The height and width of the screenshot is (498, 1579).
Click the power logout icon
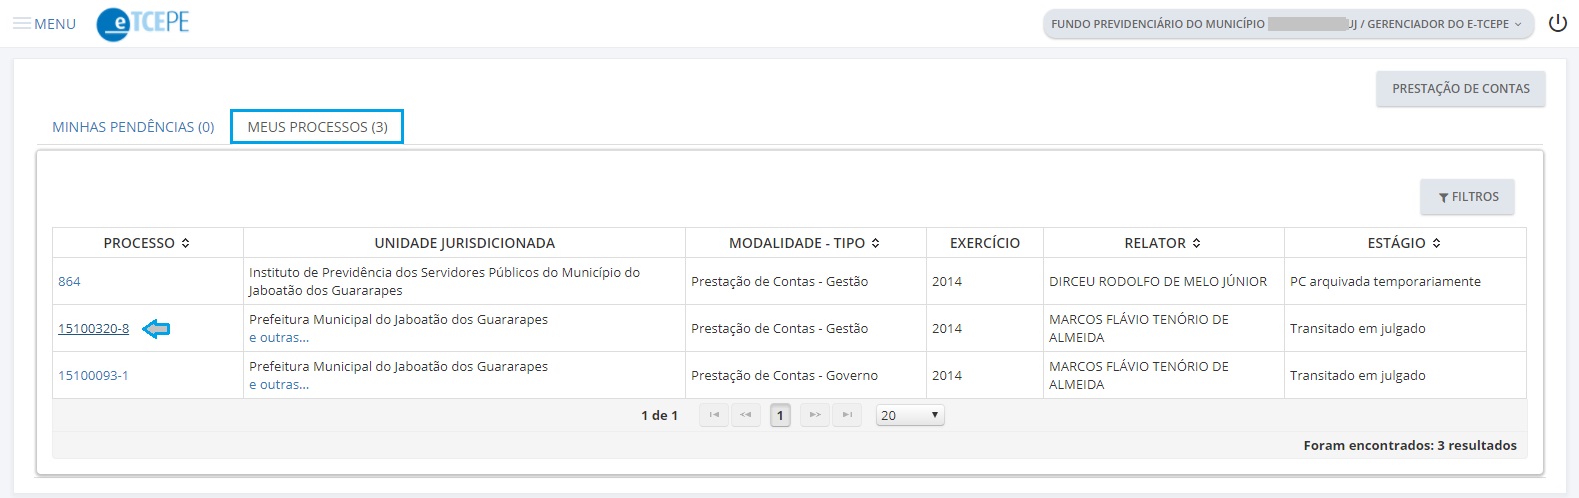pyautogui.click(x=1557, y=23)
